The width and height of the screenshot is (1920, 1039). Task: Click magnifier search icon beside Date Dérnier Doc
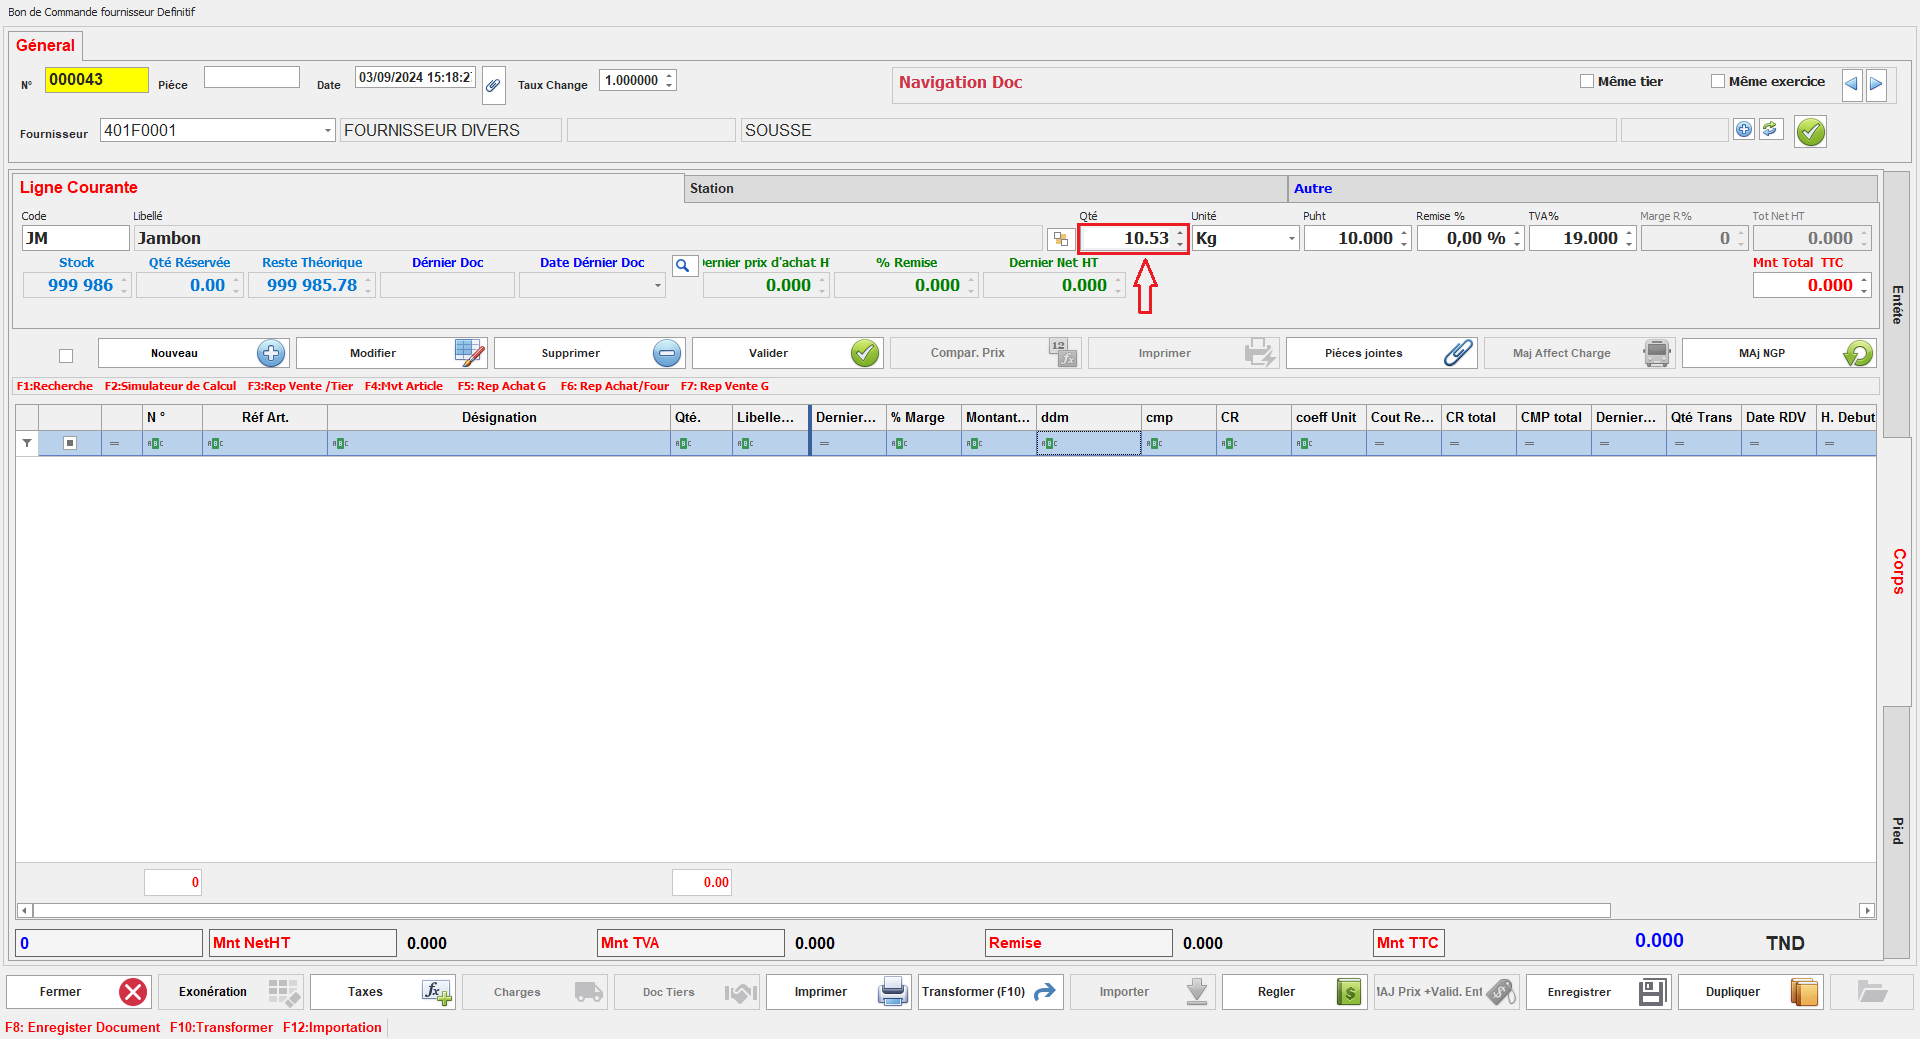pyautogui.click(x=684, y=266)
